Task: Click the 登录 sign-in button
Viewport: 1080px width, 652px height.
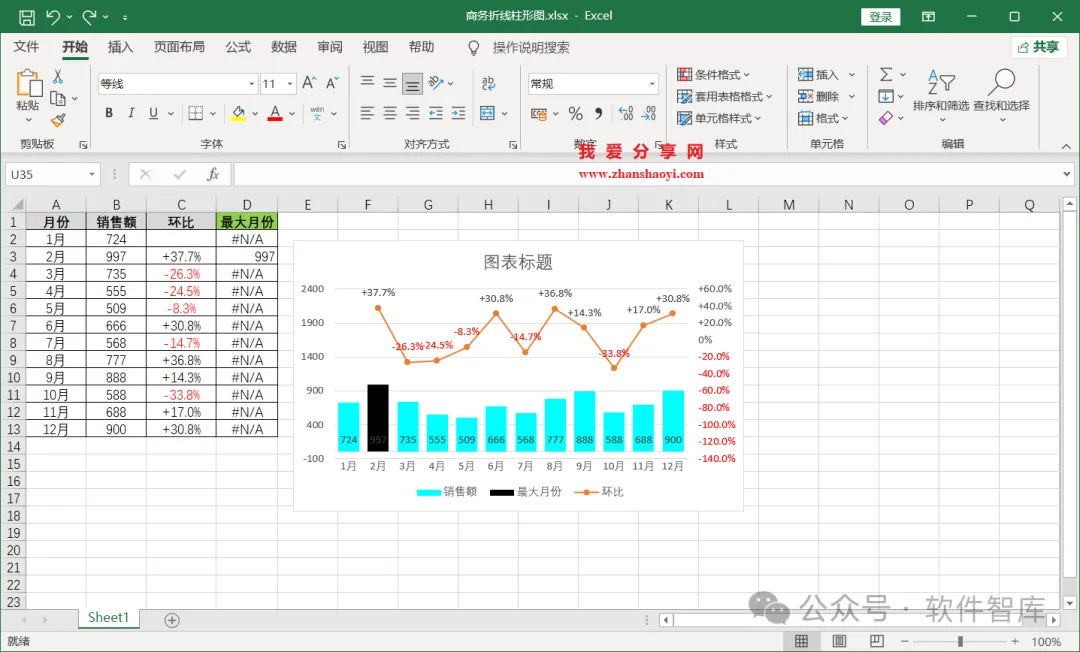Action: click(x=880, y=17)
